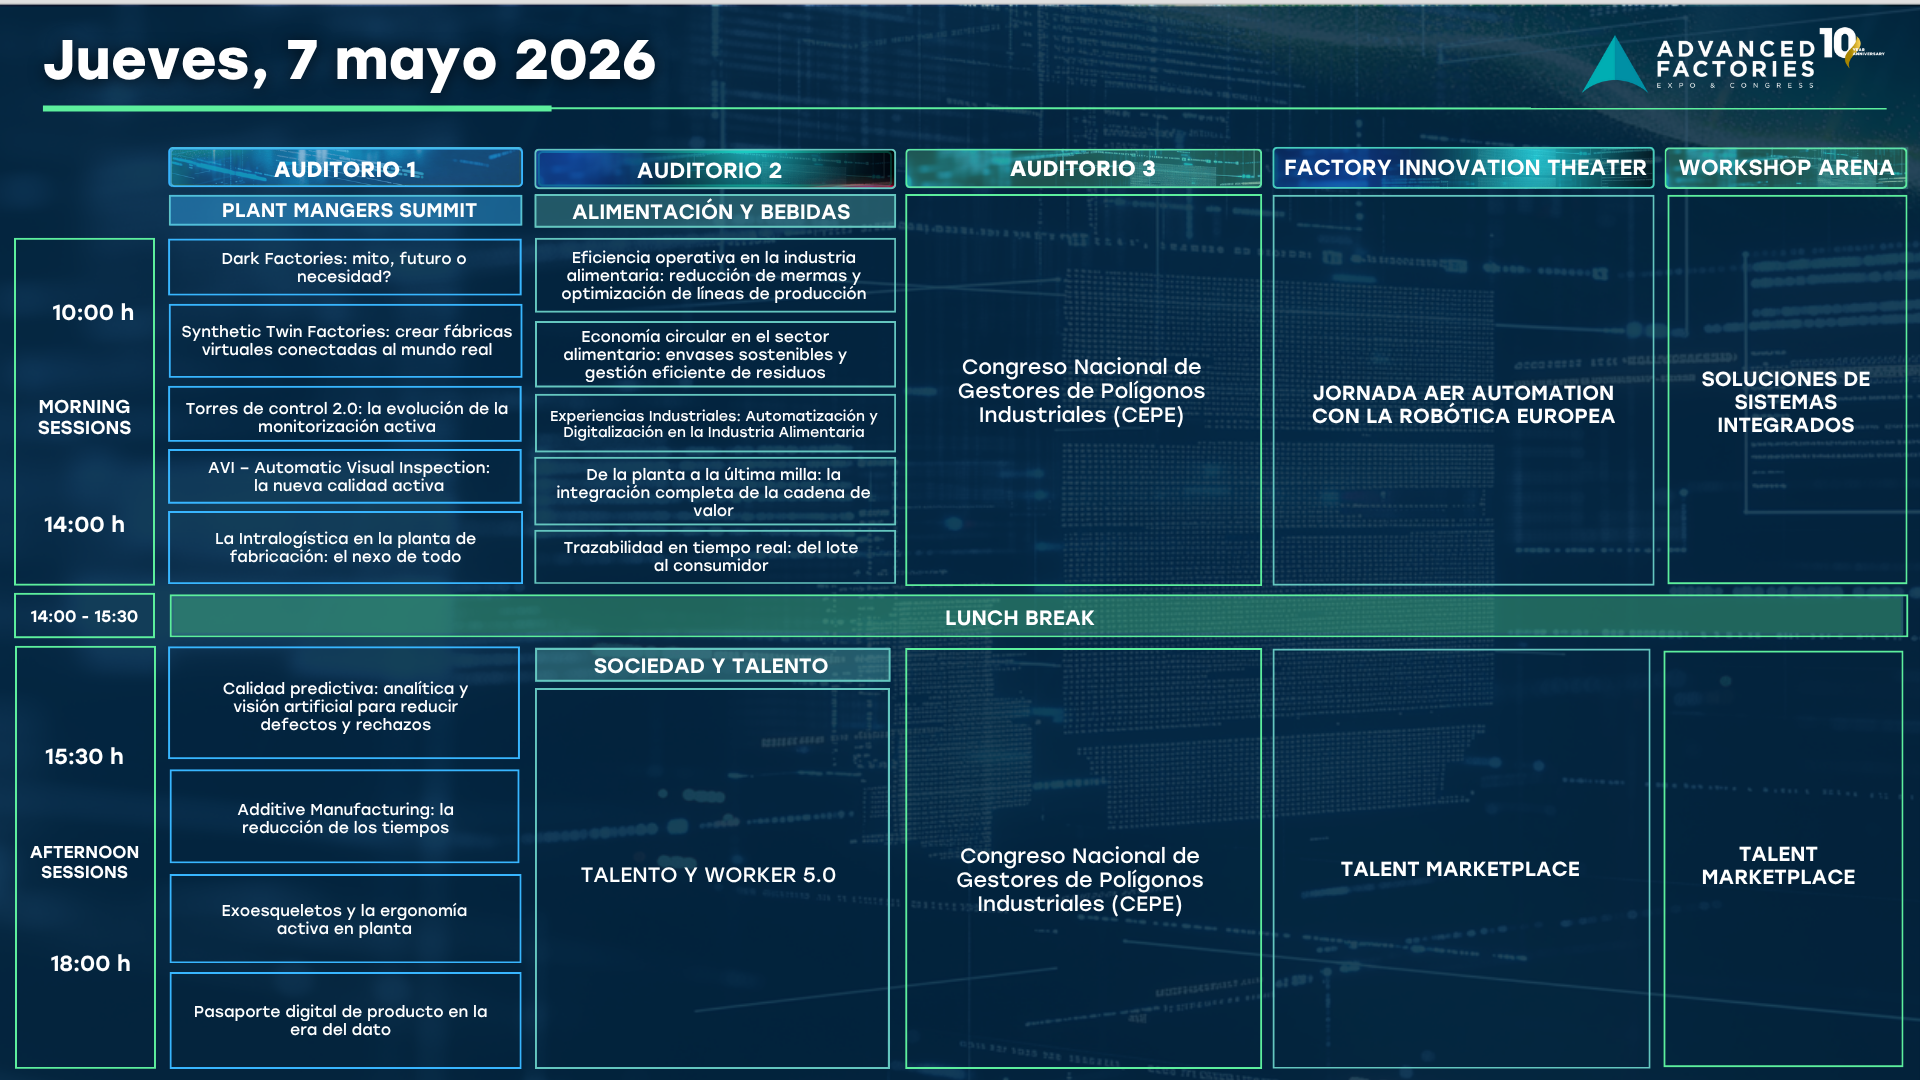Open Jornada AER Automation block
Screen dimensions: 1920x1080
(x=1463, y=403)
